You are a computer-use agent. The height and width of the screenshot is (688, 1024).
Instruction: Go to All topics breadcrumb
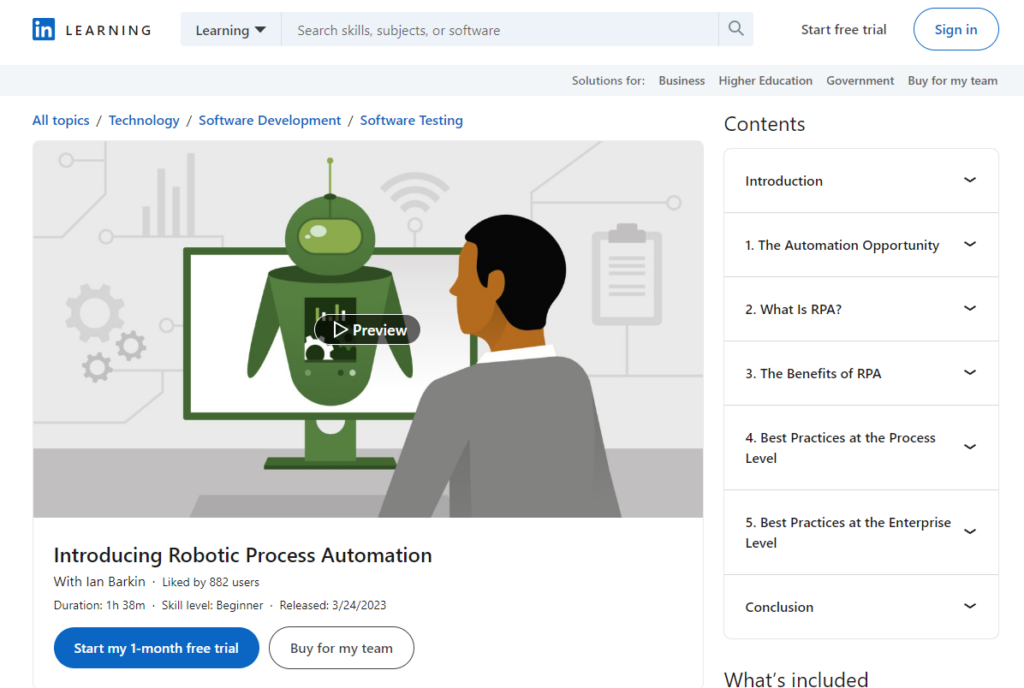point(61,120)
